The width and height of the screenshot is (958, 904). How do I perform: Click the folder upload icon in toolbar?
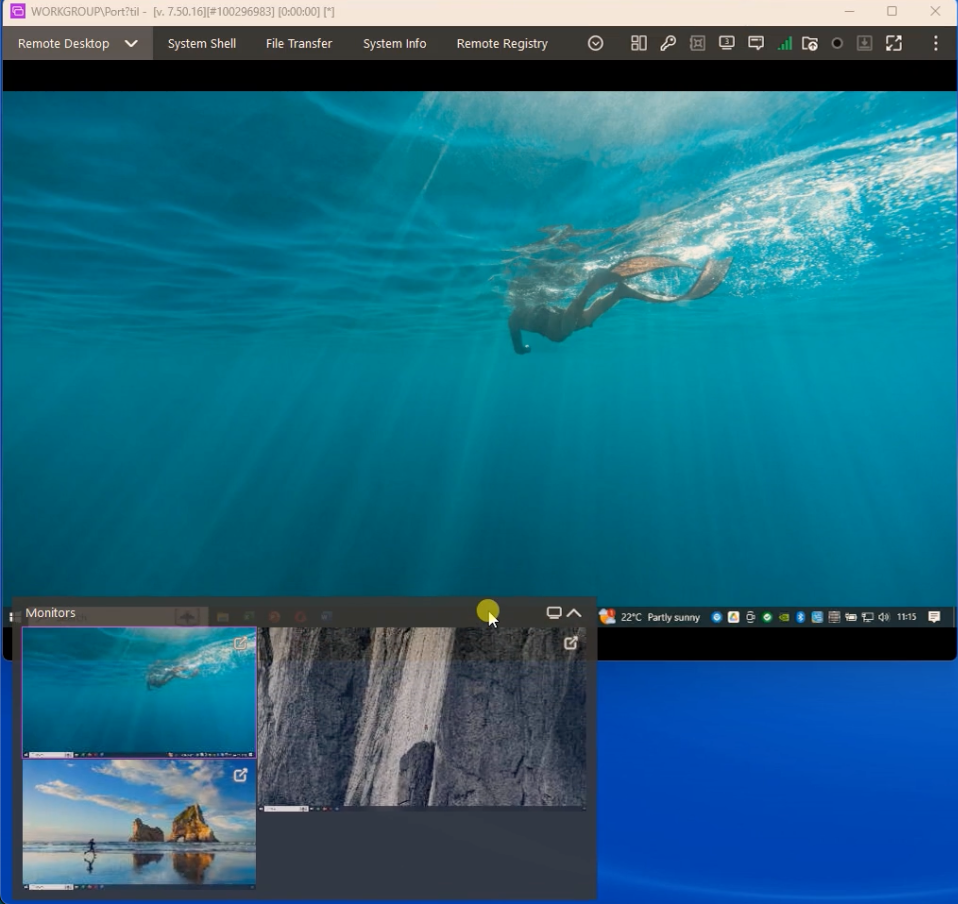coord(810,44)
